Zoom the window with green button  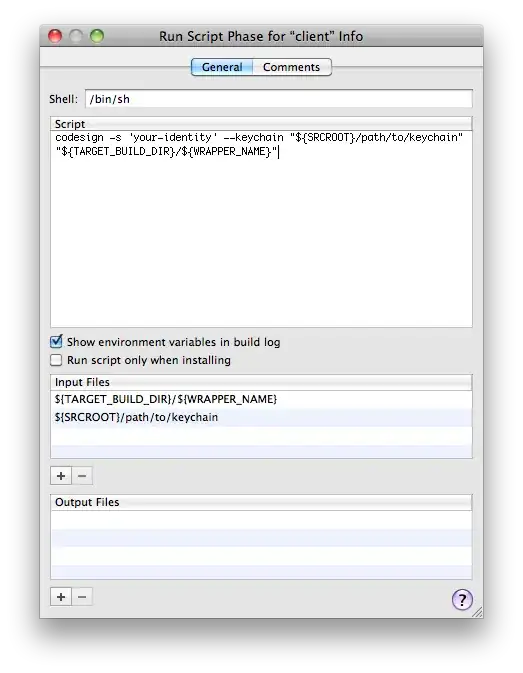tap(97, 36)
